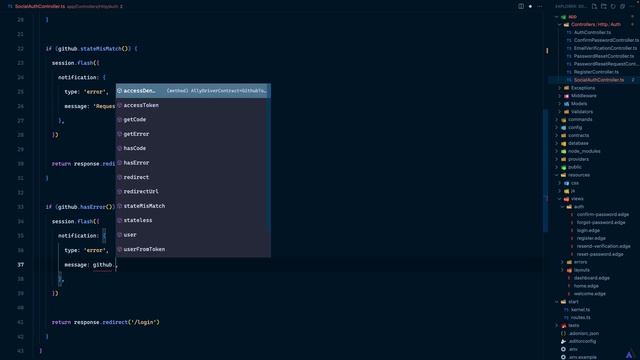Screen dimensions: 640x360
Task: Open login.edge view file
Action: 588,231
